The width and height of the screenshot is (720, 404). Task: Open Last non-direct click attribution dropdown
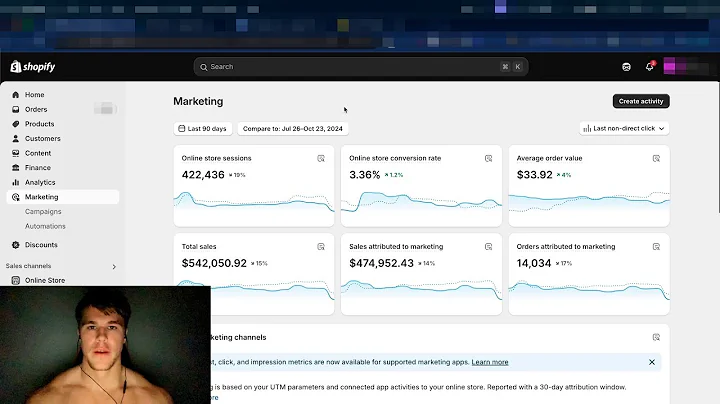coord(624,129)
